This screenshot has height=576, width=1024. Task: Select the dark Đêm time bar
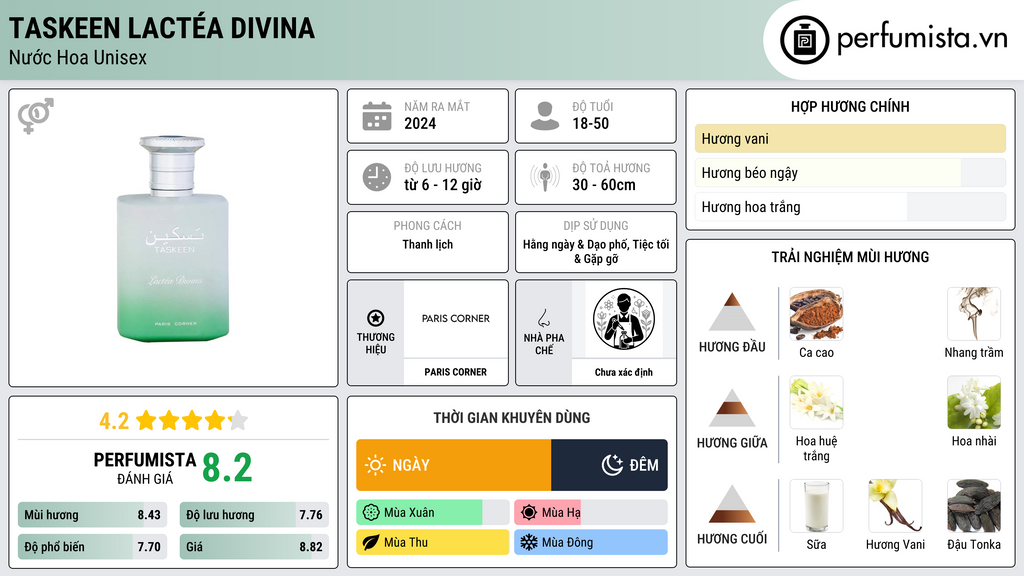tap(609, 465)
